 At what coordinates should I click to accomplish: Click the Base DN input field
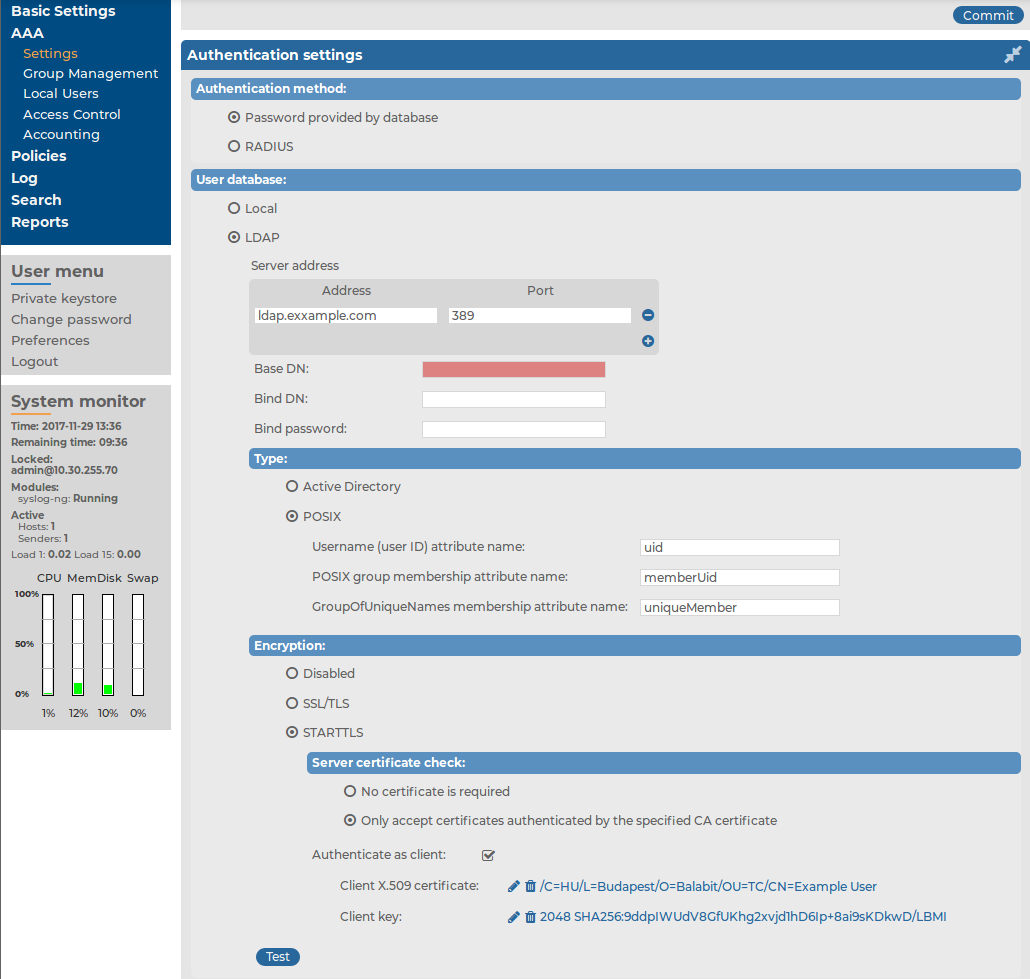coord(514,369)
